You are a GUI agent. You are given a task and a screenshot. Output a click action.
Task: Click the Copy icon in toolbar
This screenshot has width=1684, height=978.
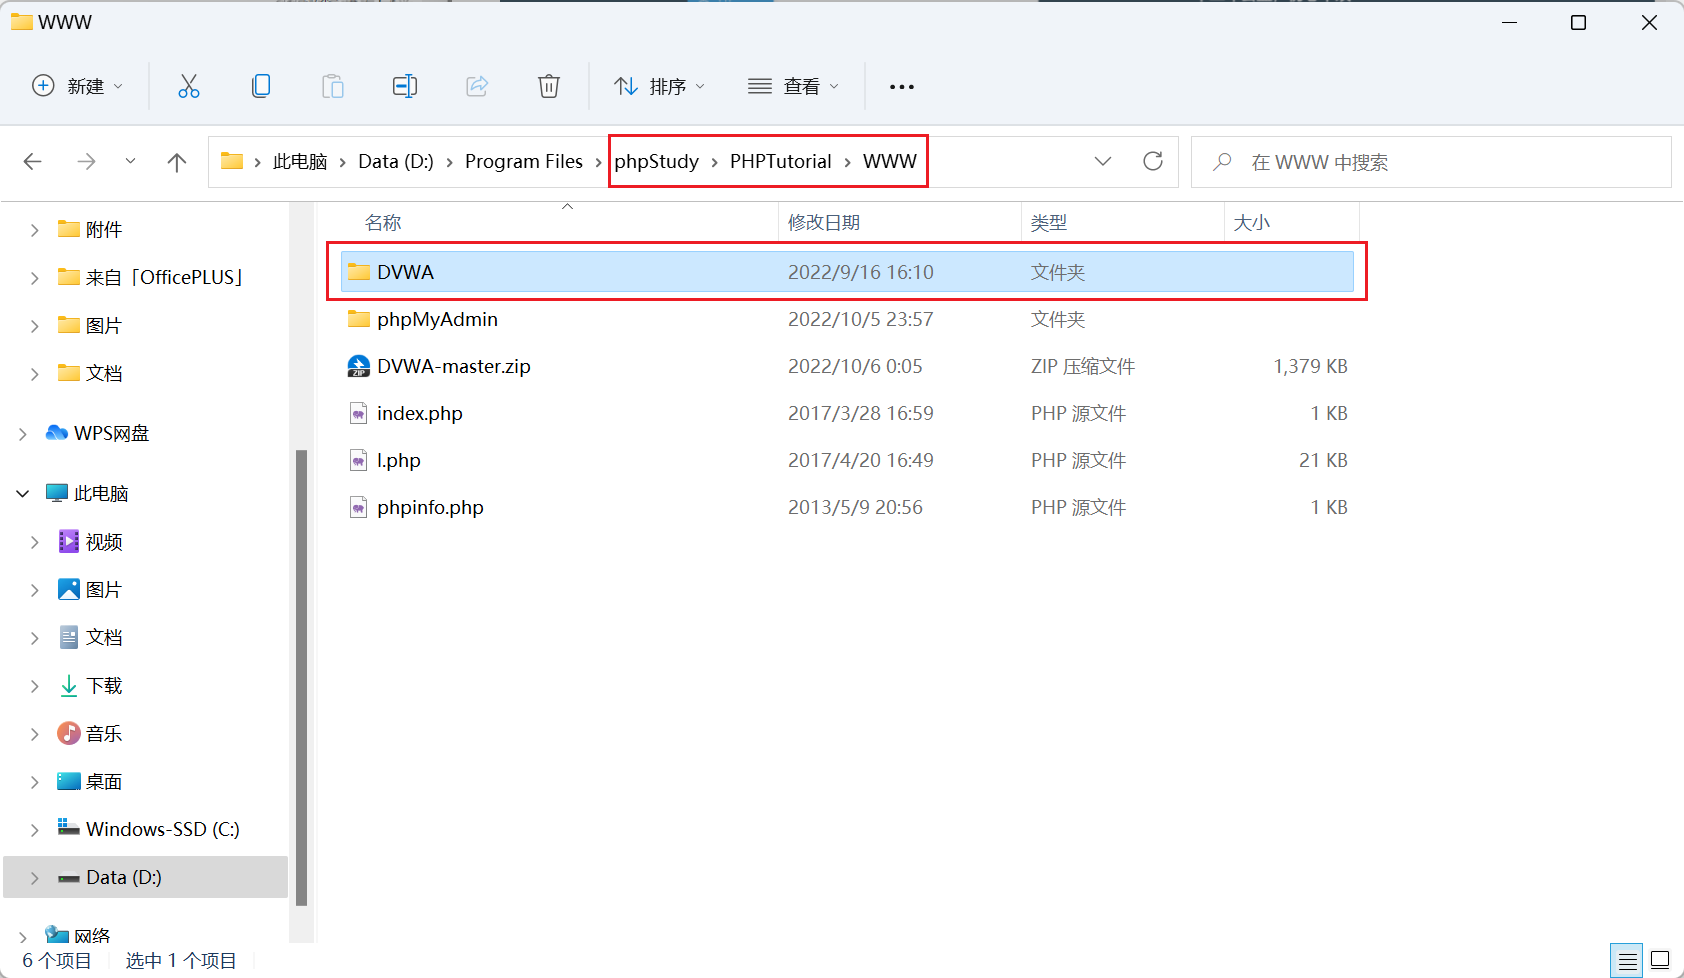tap(261, 87)
